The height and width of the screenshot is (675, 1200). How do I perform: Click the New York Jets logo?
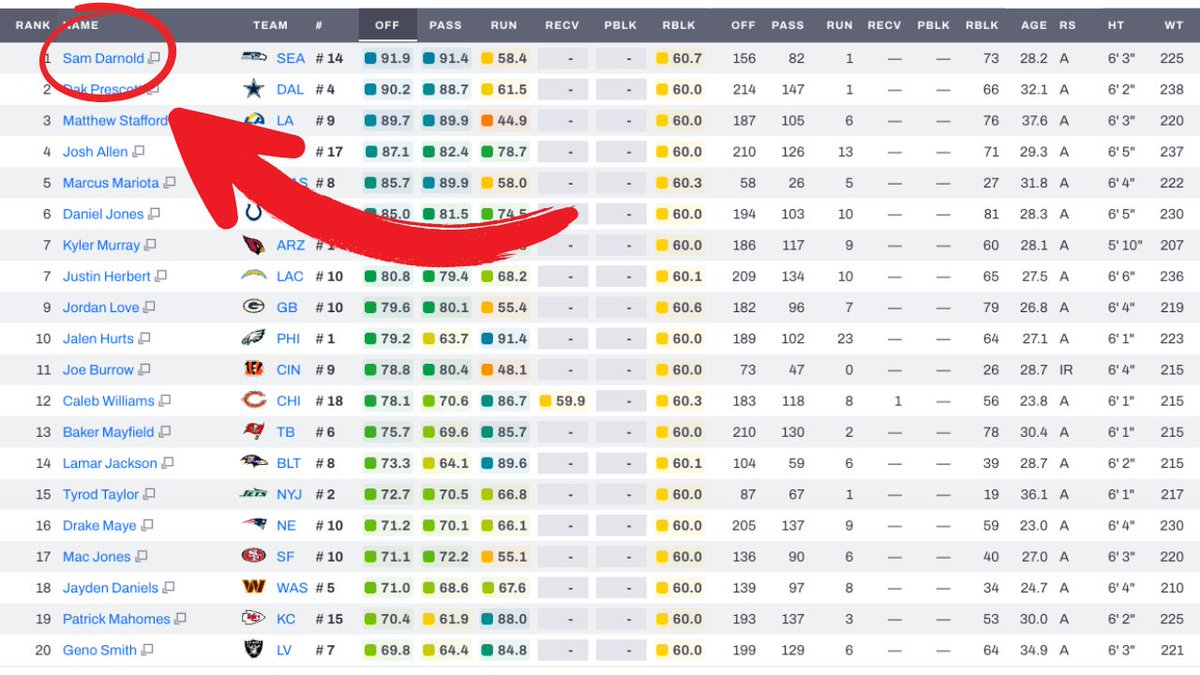click(254, 494)
